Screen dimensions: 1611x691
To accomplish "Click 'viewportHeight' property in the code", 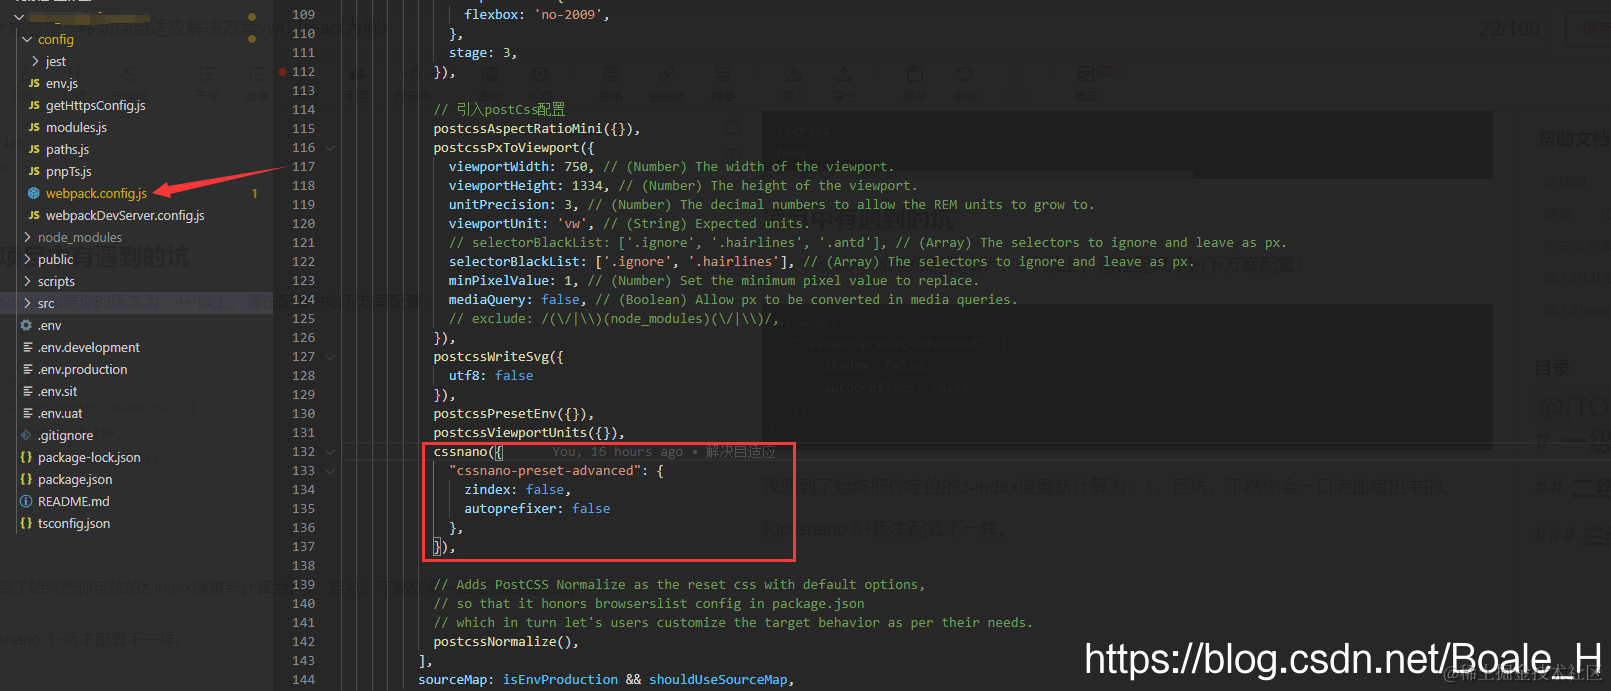I will 503,186.
